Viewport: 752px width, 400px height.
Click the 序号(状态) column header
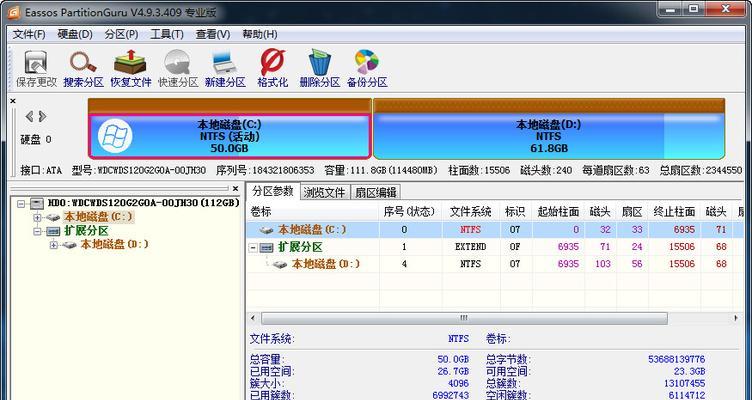(410, 212)
